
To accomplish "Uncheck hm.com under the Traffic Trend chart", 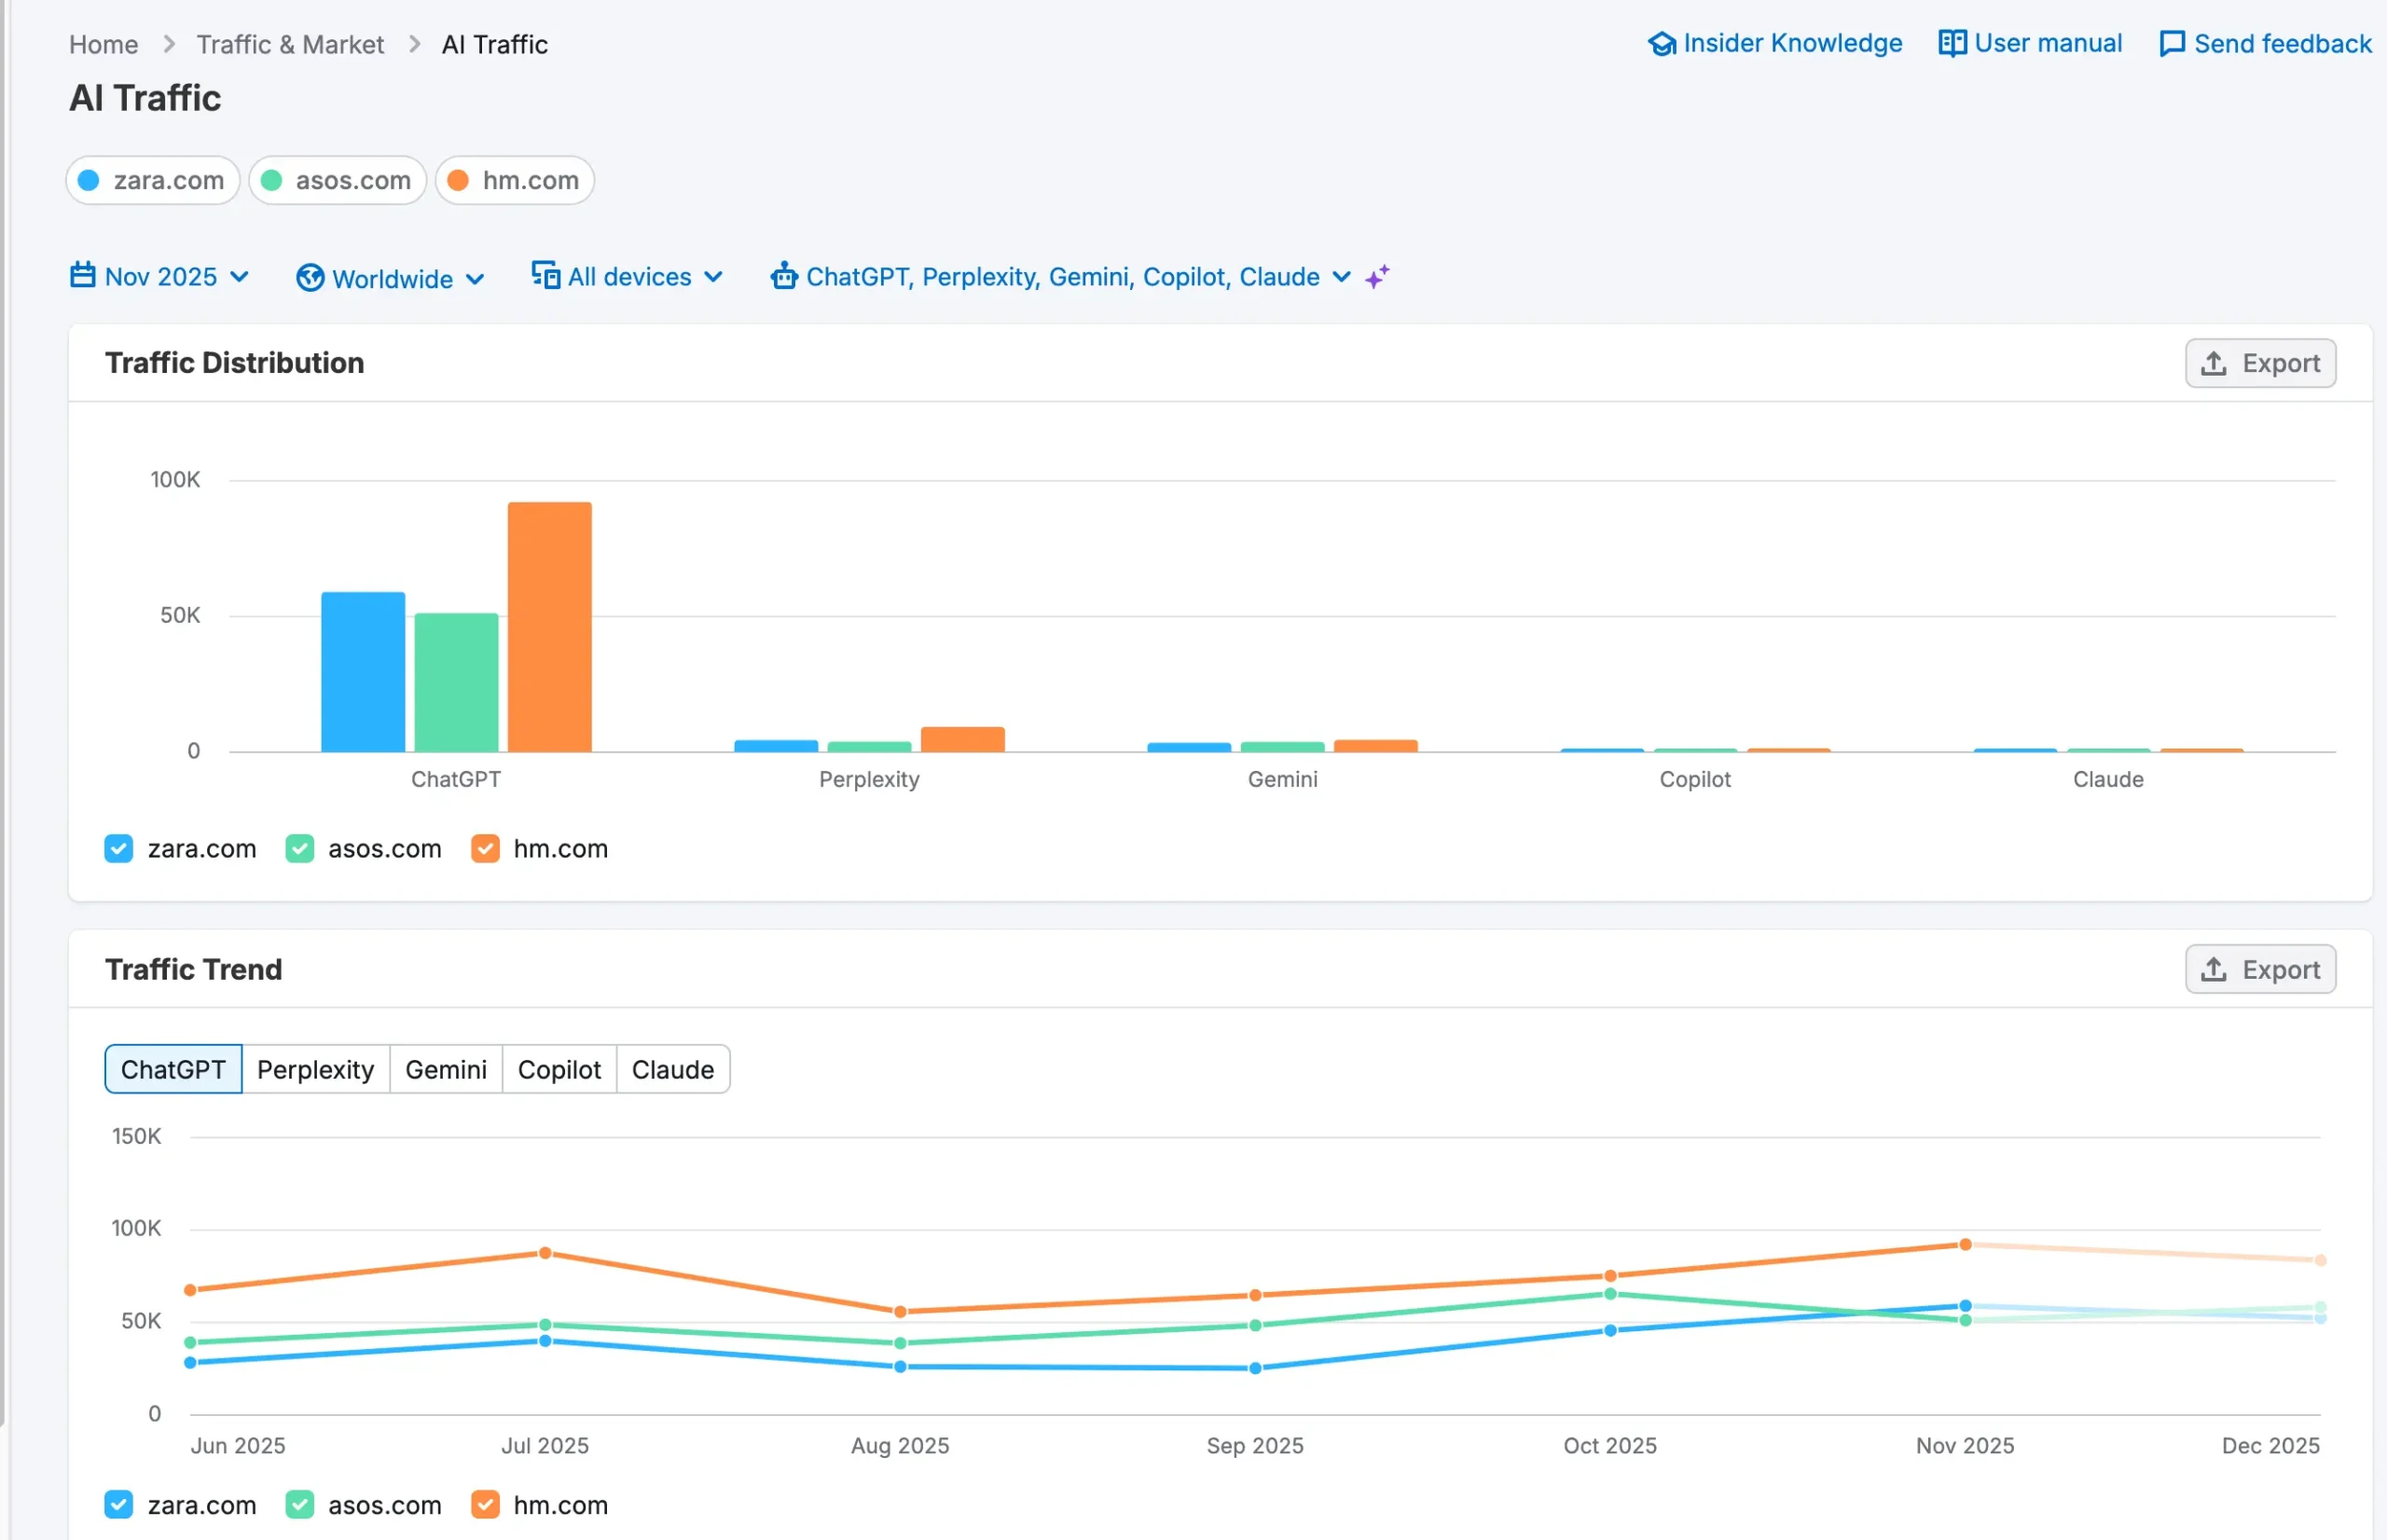I will (487, 1504).
